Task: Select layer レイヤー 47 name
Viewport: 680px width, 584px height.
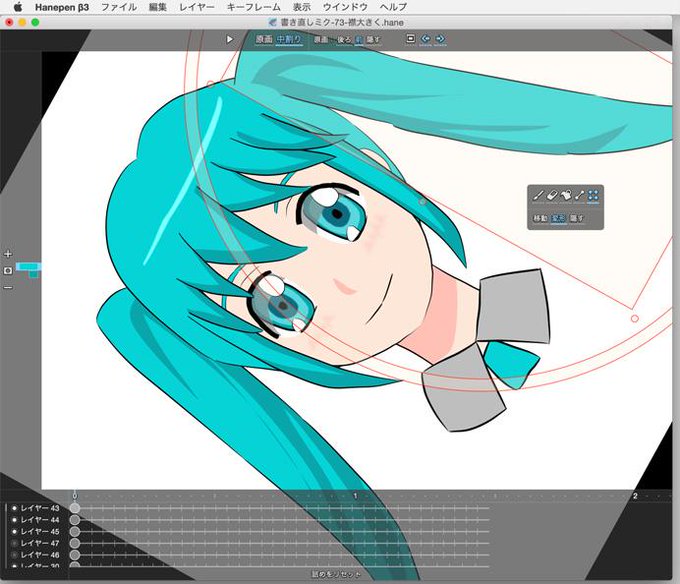Action: [x=40, y=543]
